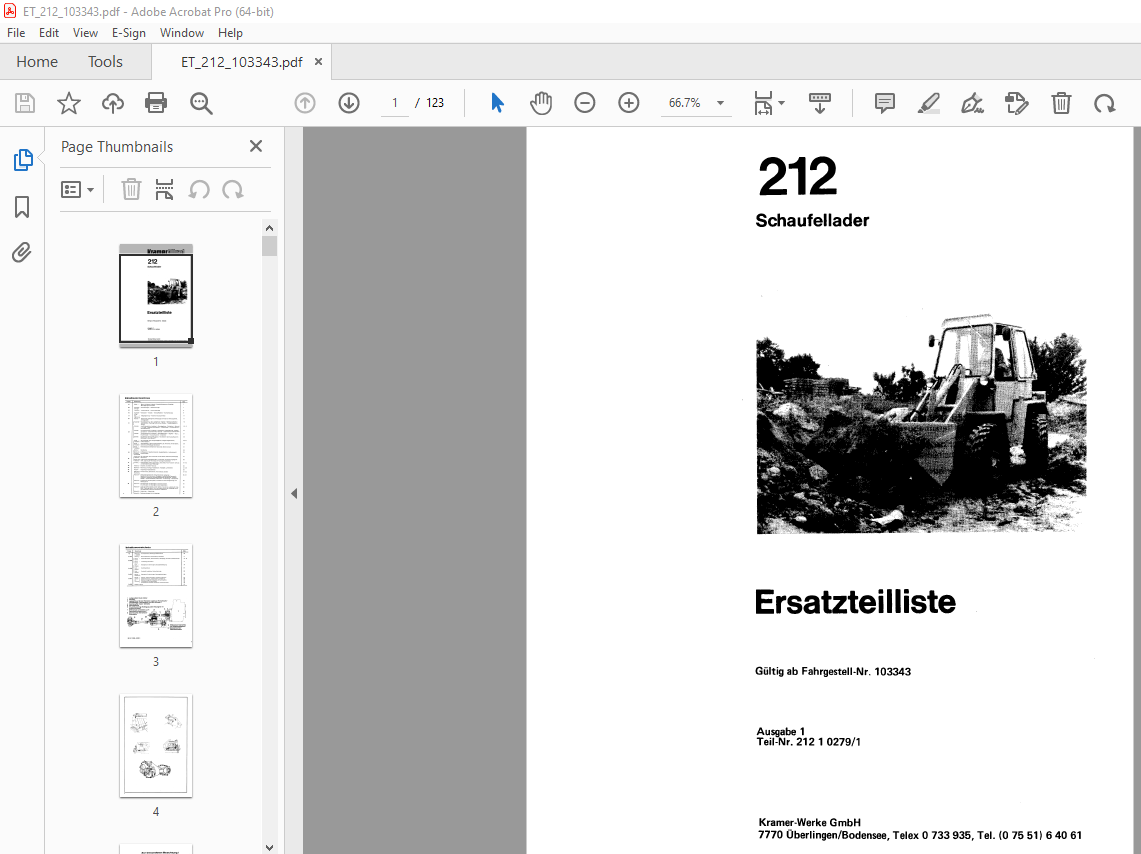The image size is (1141, 854).
Task: Click the 'Gültig ab Fahrgestell-Nr. 103343' line
Action: point(832,671)
